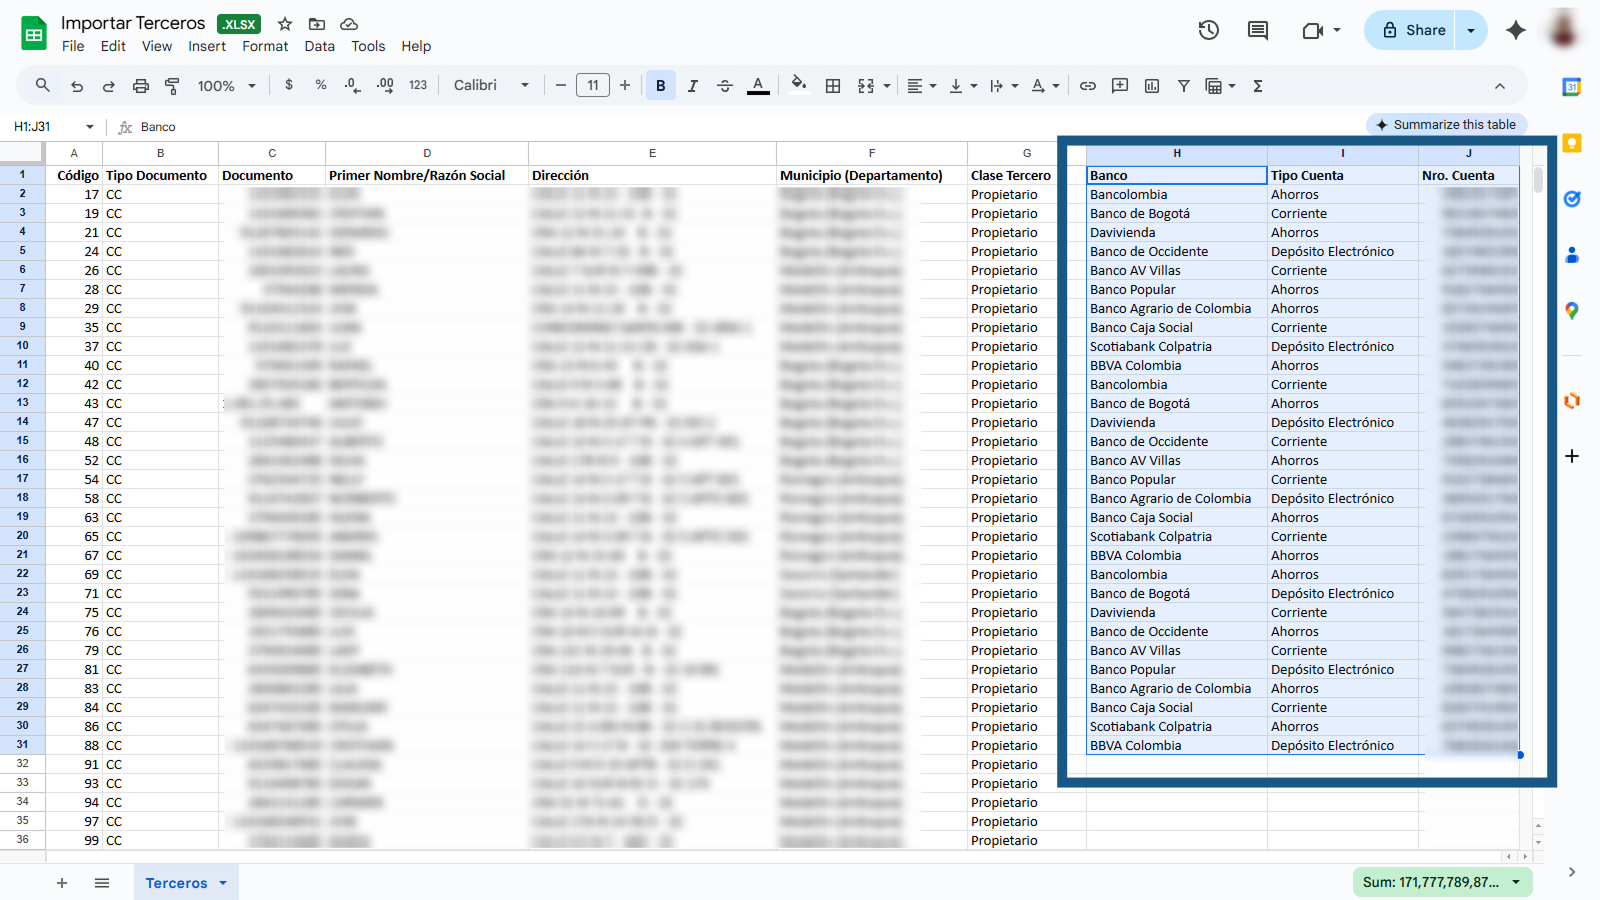Viewport: 1600px width, 900px height.
Task: Open the View menu
Action: coord(157,46)
